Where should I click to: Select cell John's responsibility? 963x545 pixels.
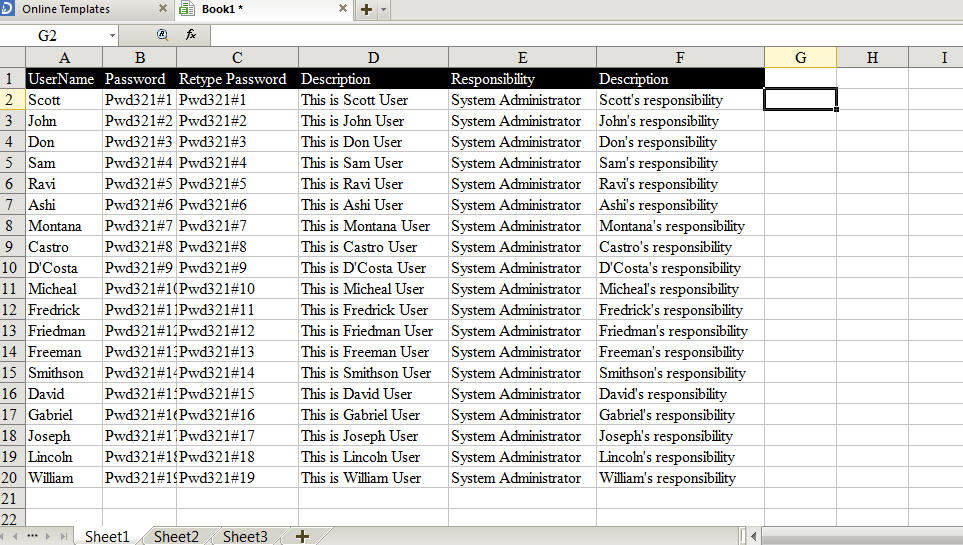pyautogui.click(x=680, y=121)
